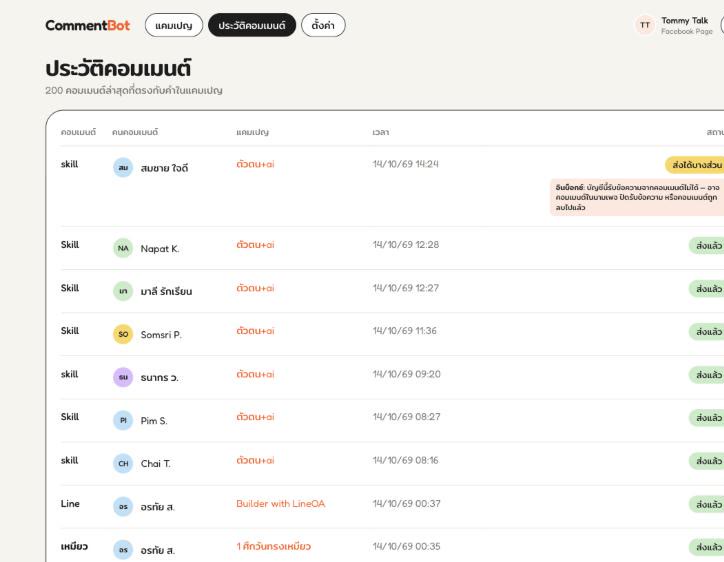
Task: Click timestamp 14/10/69 08:27
Action: pos(406,417)
